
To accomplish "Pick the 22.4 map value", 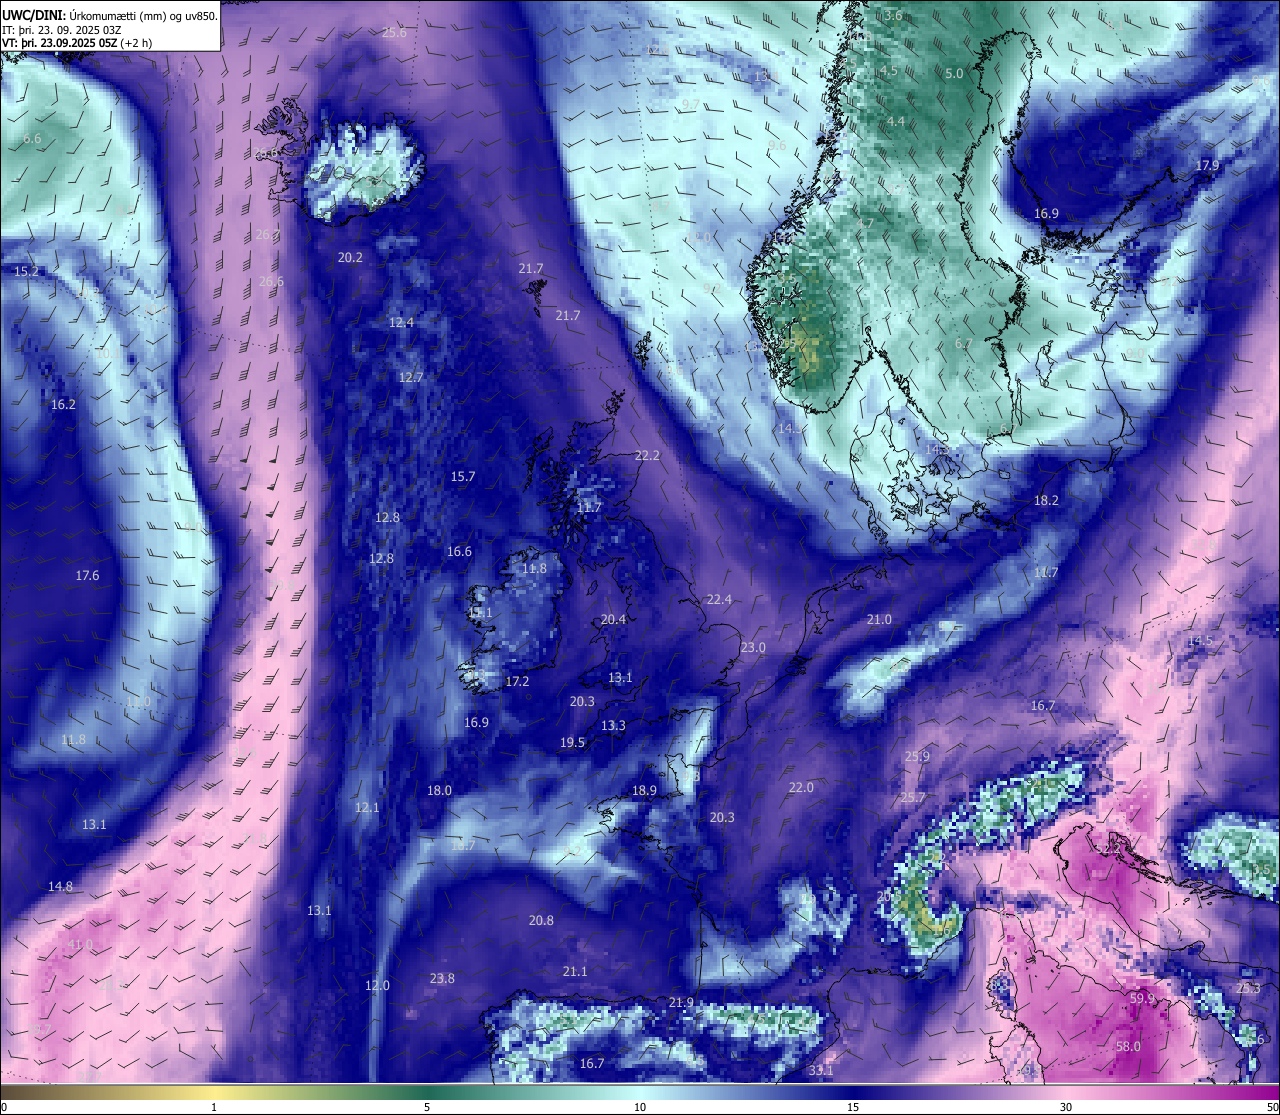I will point(719,599).
